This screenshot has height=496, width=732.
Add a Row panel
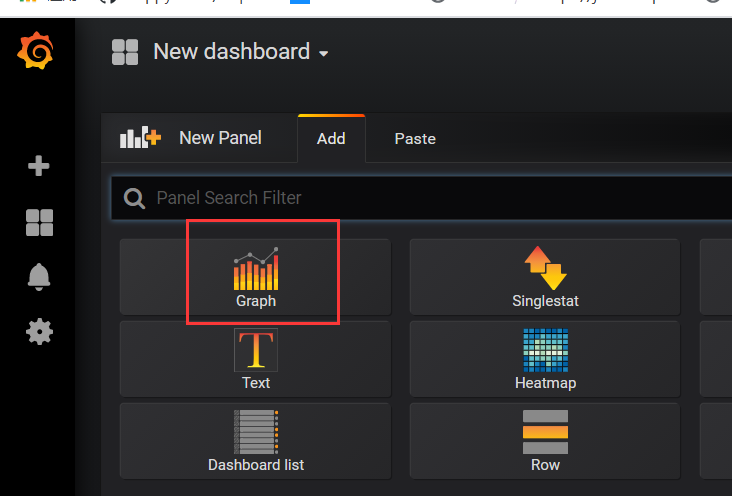point(545,441)
